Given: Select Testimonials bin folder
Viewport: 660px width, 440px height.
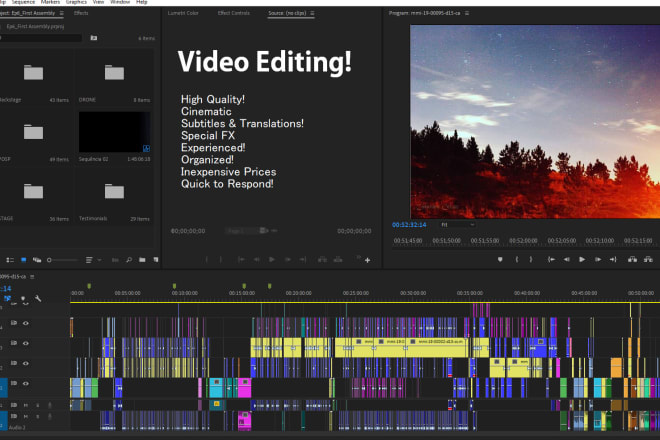Looking at the screenshot, I should click(114, 191).
